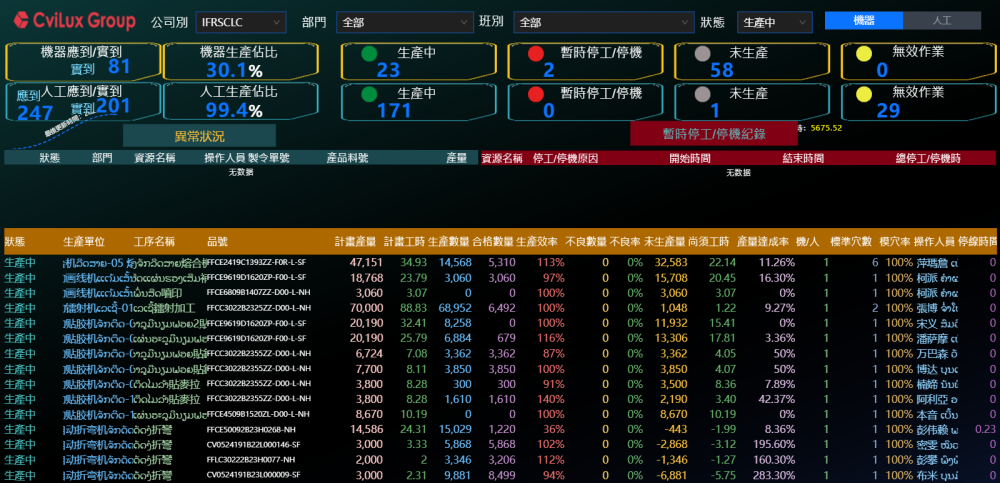Screen dimensions: 1000x483
Task: Sort table by 計畫產量 column header
Action: [x=354, y=242]
